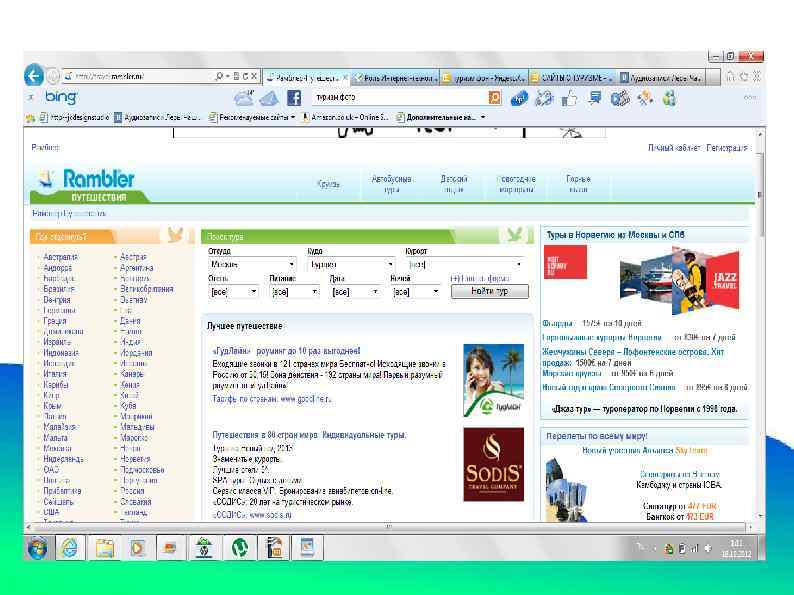Screen dimensions: 794x595
Task: Go back with the browser back arrow
Action: pyautogui.click(x=34, y=76)
